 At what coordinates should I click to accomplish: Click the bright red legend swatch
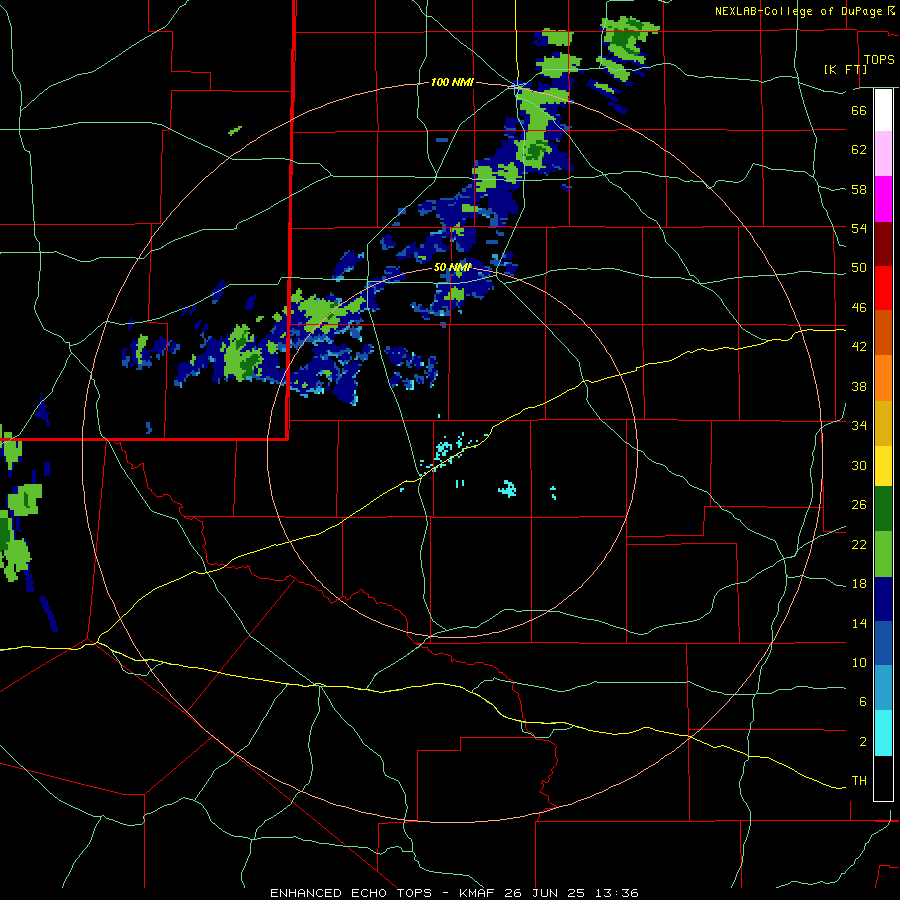pos(883,288)
